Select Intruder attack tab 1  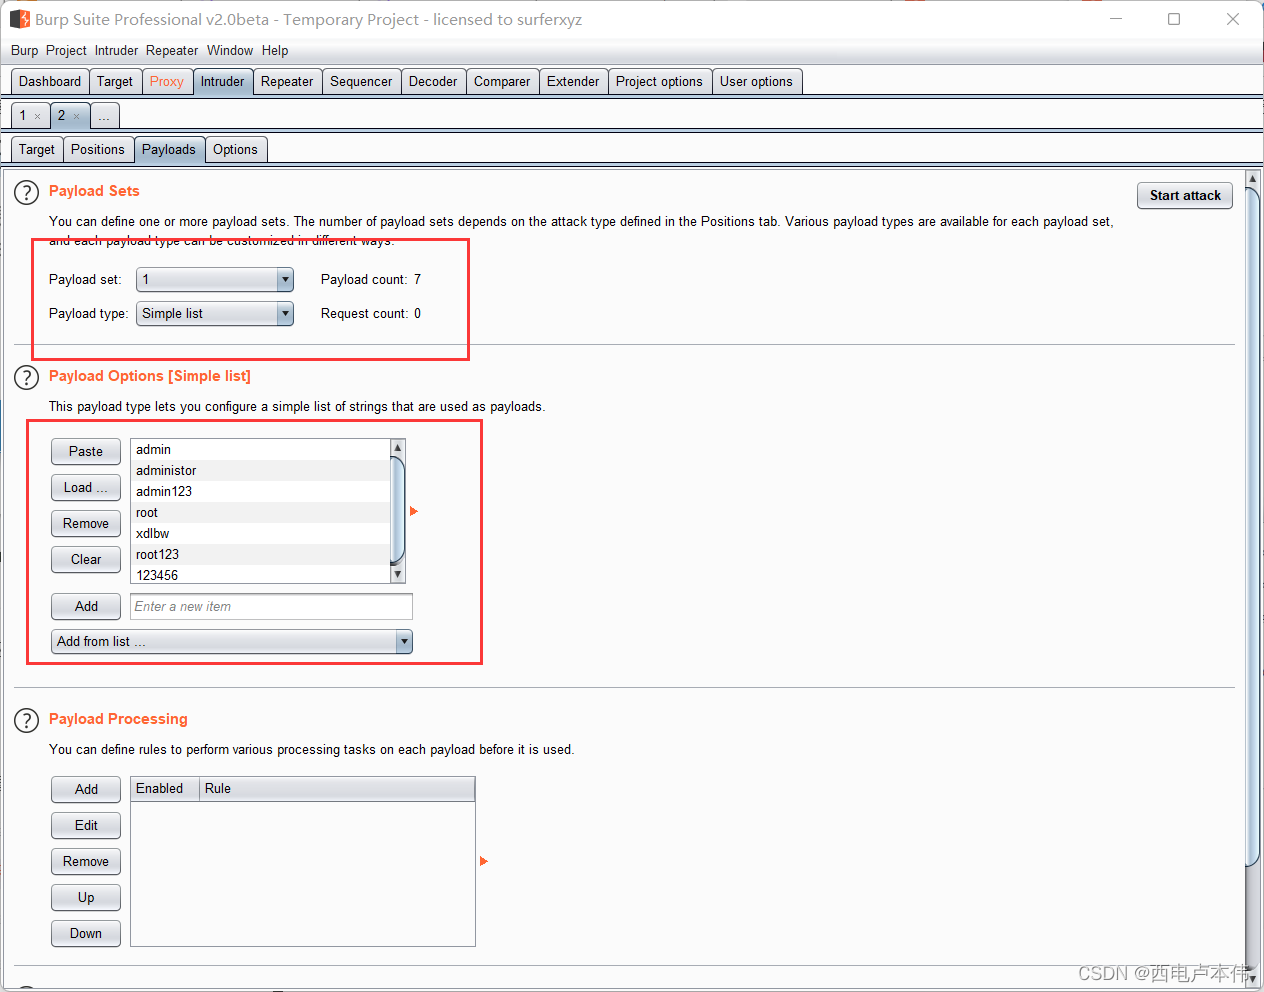tap(23, 116)
